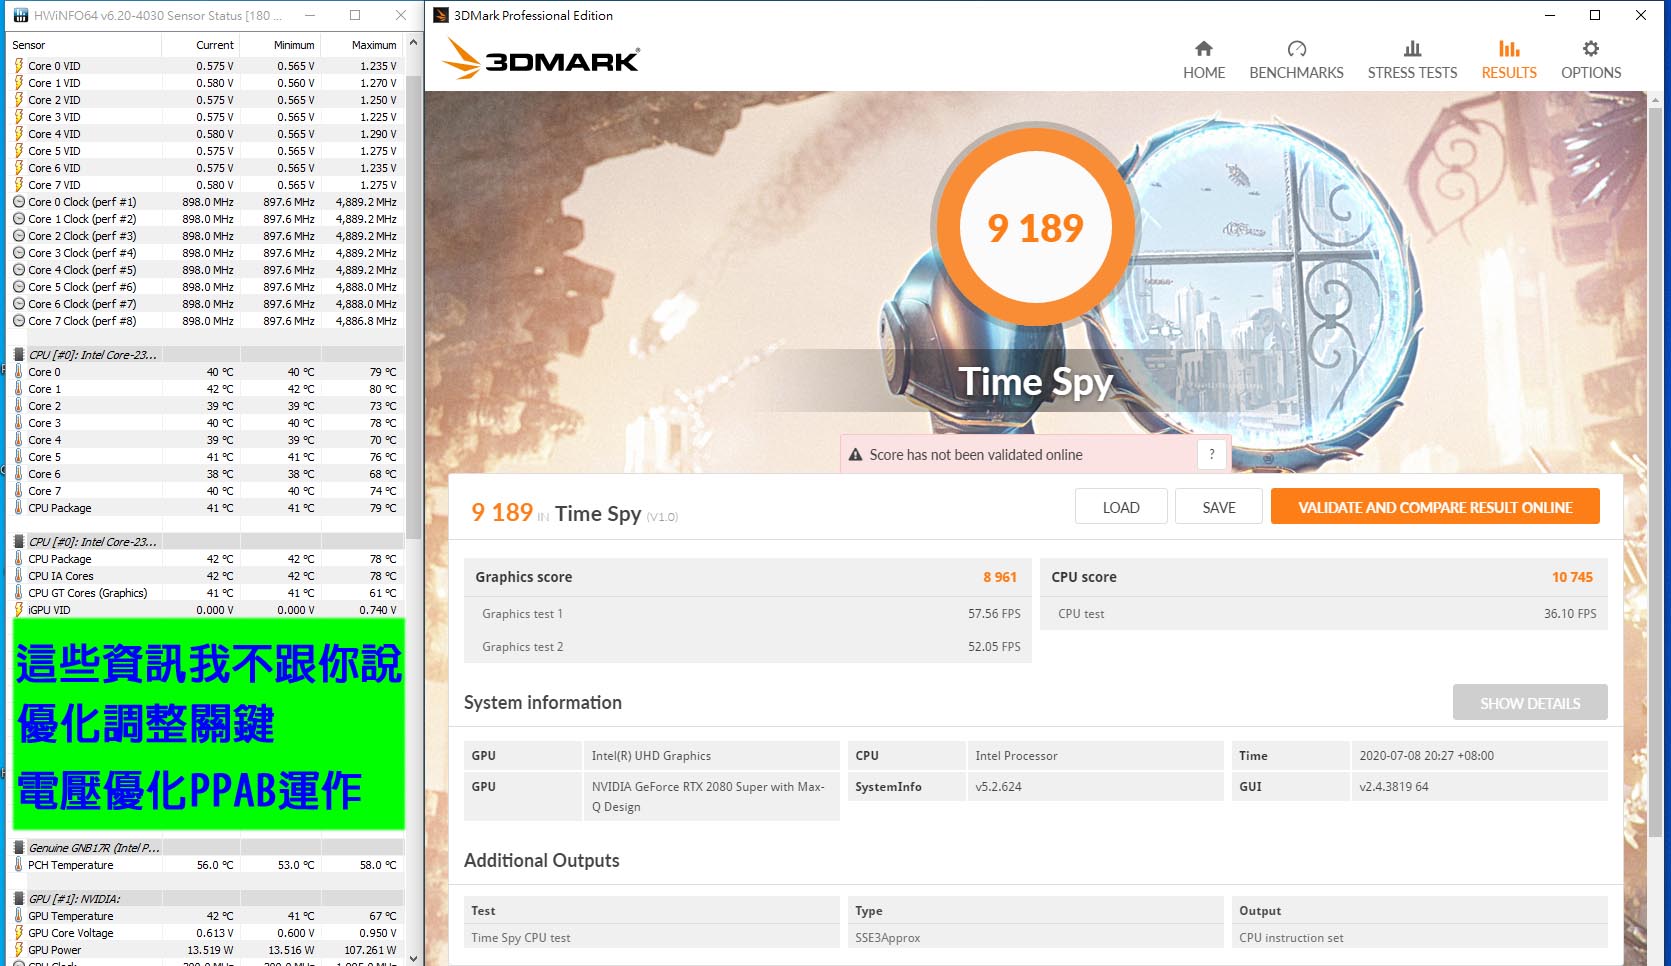Click the home house icon
1671x966 pixels.
pyautogui.click(x=1204, y=48)
